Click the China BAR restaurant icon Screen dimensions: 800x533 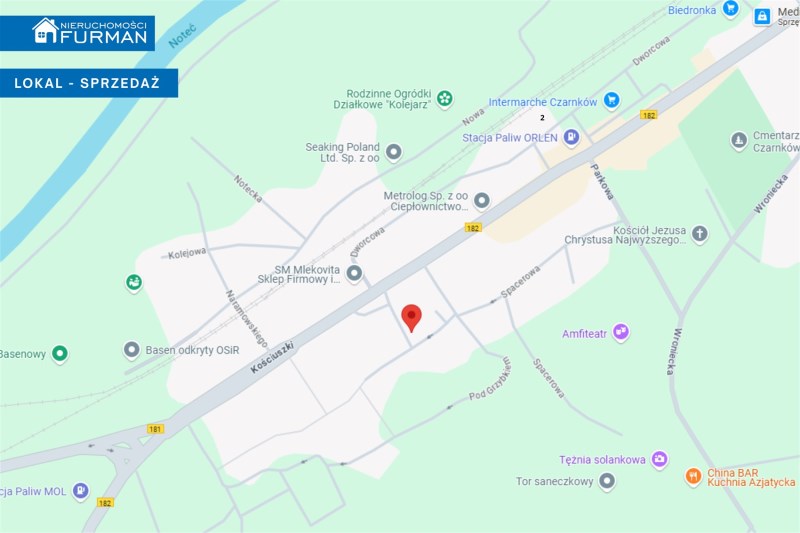tap(693, 476)
